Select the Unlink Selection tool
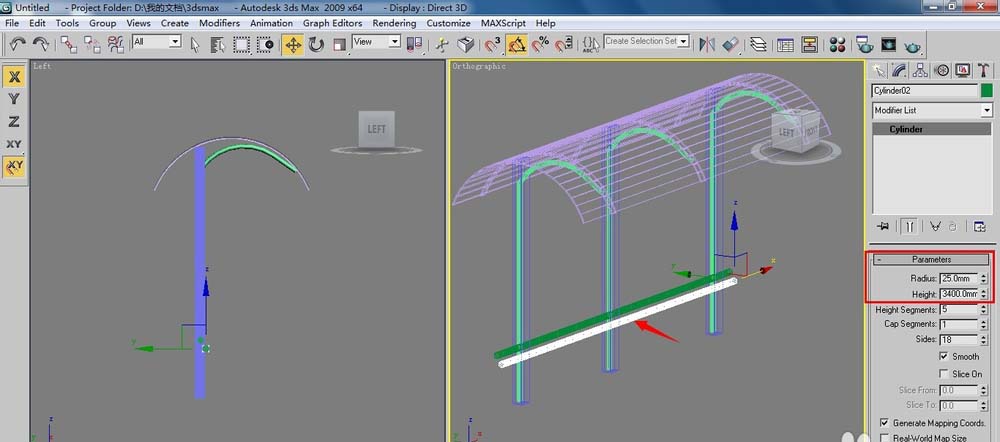1000x442 pixels. 92,44
